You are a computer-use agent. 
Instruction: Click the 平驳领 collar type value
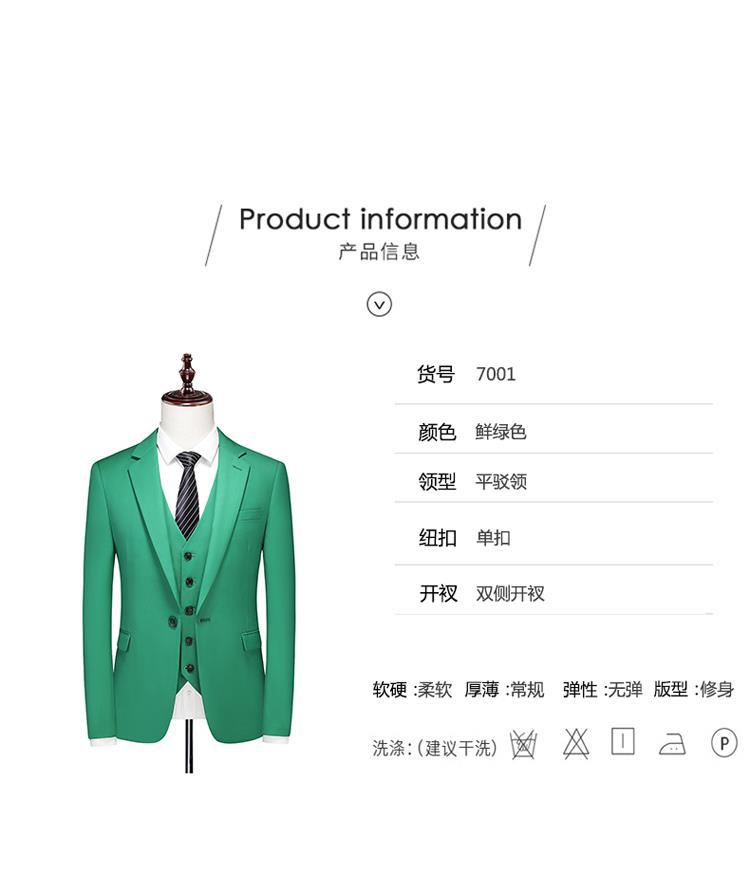click(x=501, y=481)
